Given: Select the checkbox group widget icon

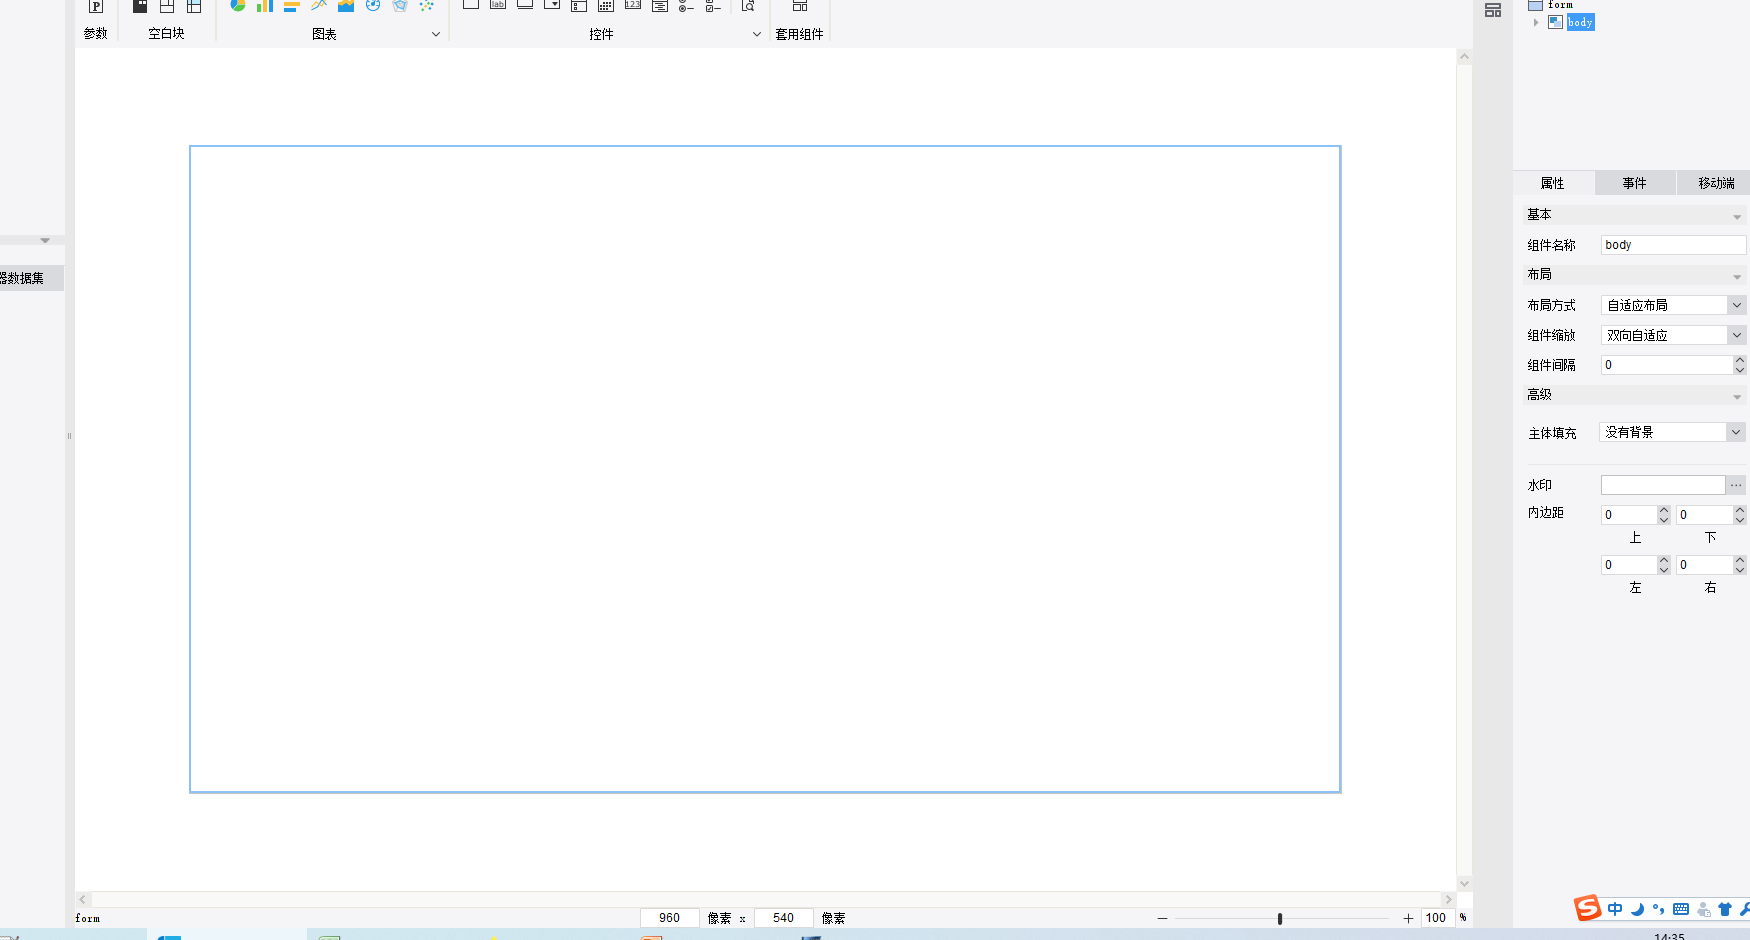Looking at the screenshot, I should point(713,6).
